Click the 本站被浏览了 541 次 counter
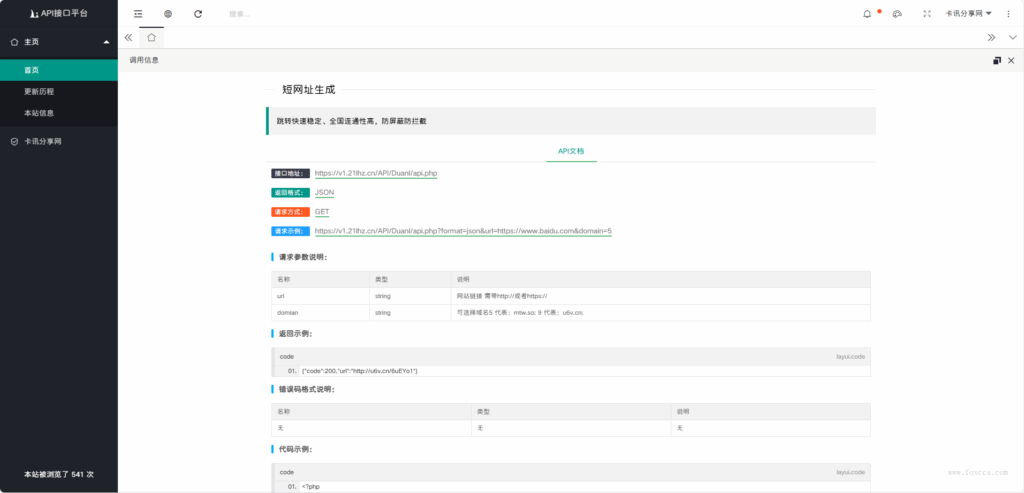This screenshot has width=1024, height=493. click(59, 474)
